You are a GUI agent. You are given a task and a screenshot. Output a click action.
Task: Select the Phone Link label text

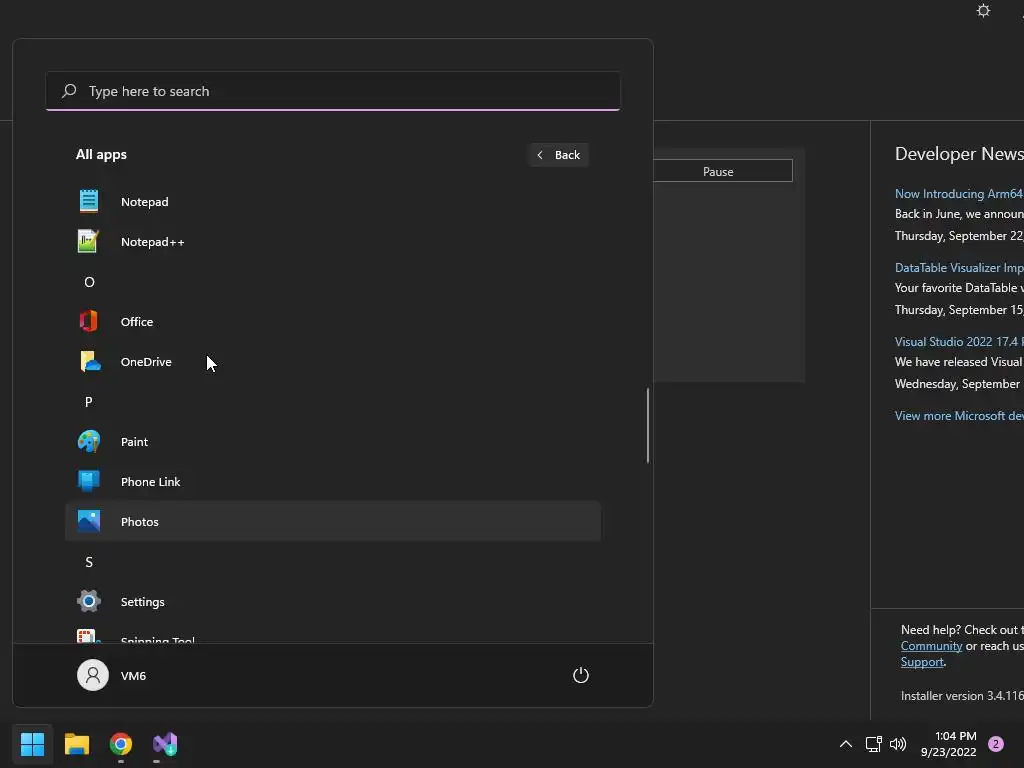pyautogui.click(x=150, y=481)
